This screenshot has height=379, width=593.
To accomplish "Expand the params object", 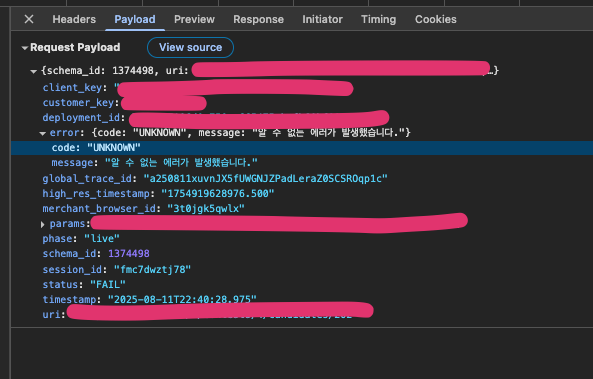I will coord(43,224).
